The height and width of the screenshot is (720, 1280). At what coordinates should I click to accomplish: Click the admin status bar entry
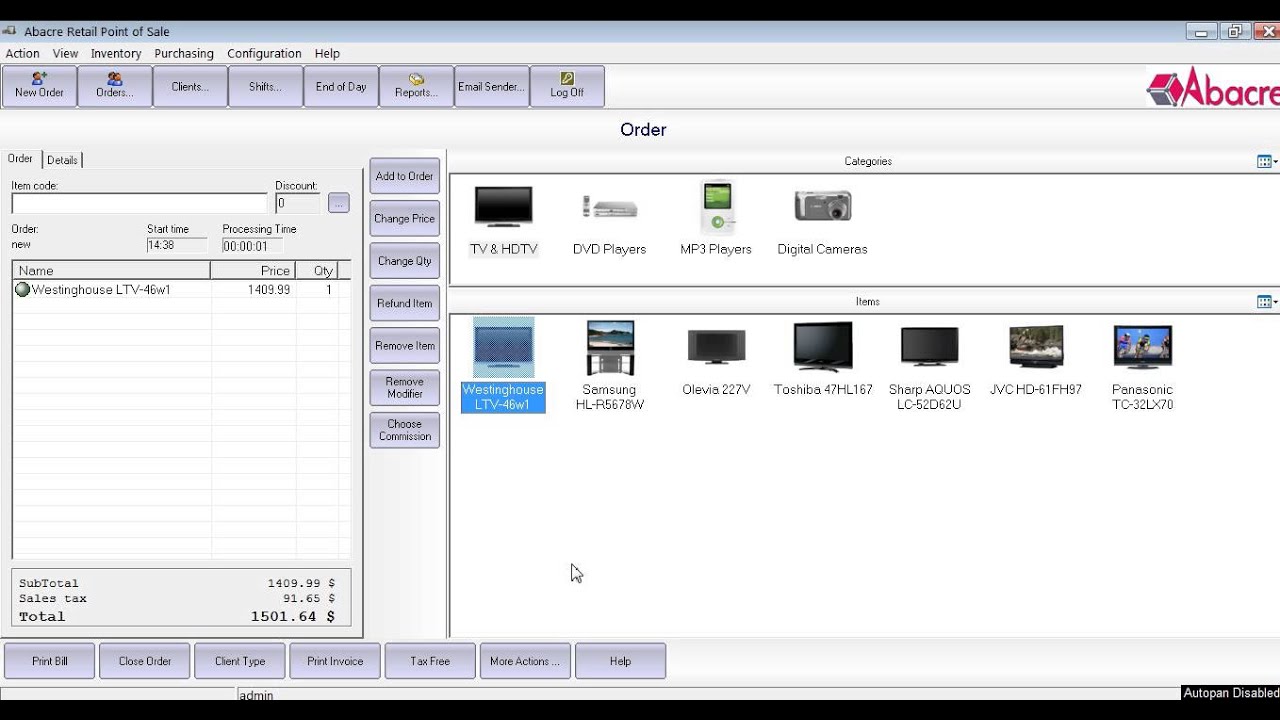(x=257, y=695)
